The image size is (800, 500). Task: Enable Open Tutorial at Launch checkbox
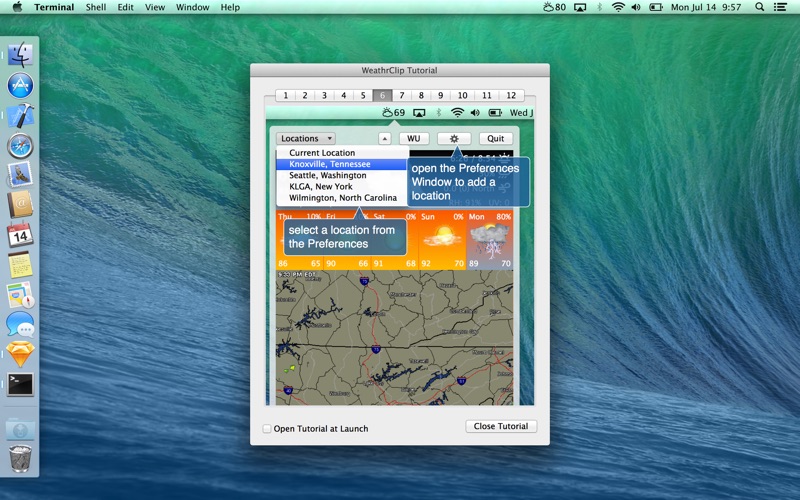tap(267, 429)
